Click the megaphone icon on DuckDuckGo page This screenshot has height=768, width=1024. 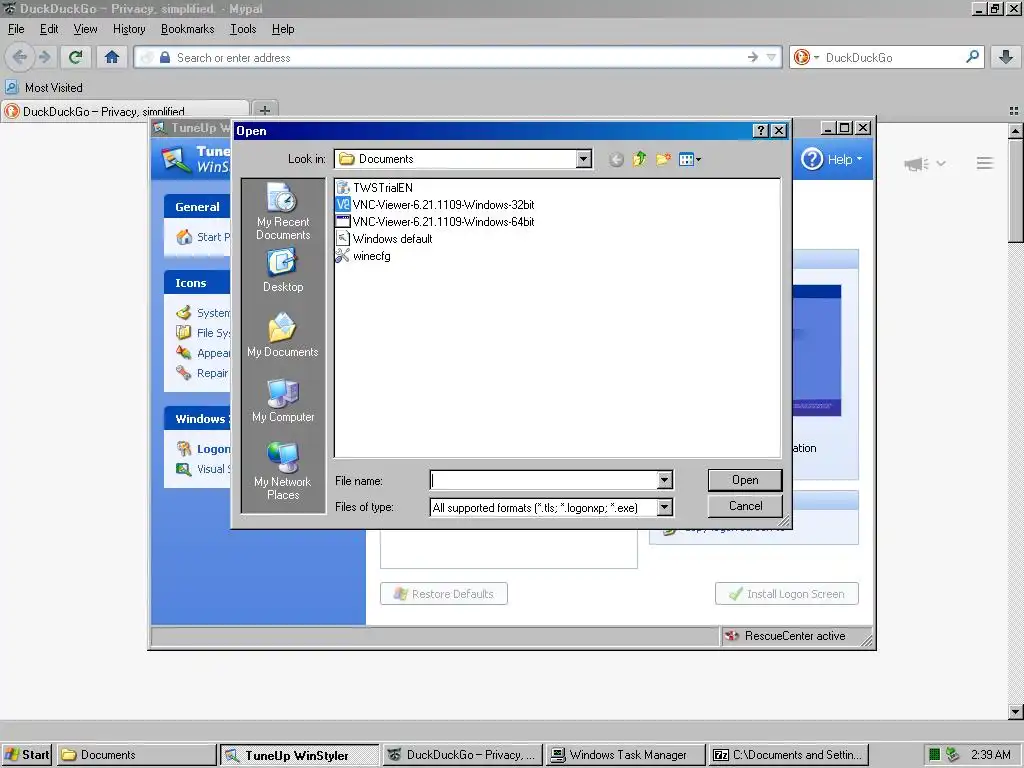pyautogui.click(x=916, y=163)
